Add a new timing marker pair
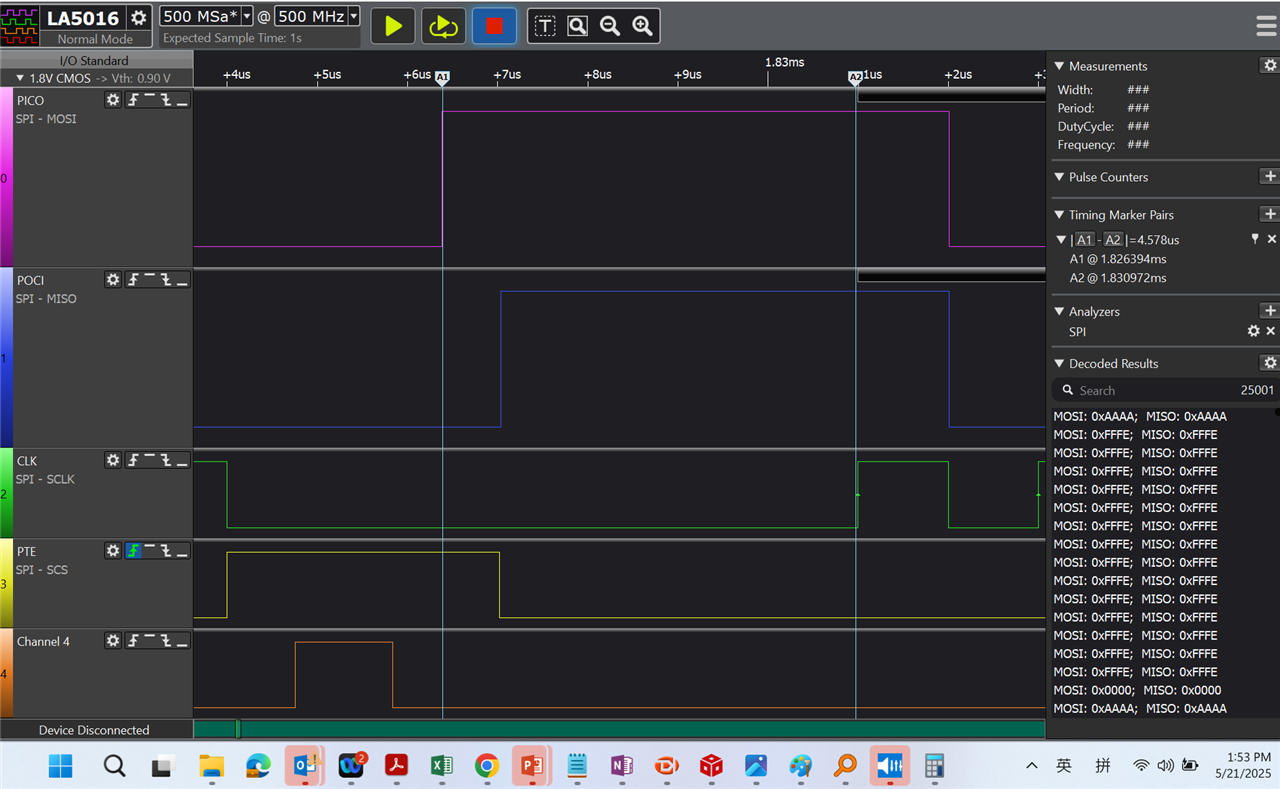 click(1269, 214)
